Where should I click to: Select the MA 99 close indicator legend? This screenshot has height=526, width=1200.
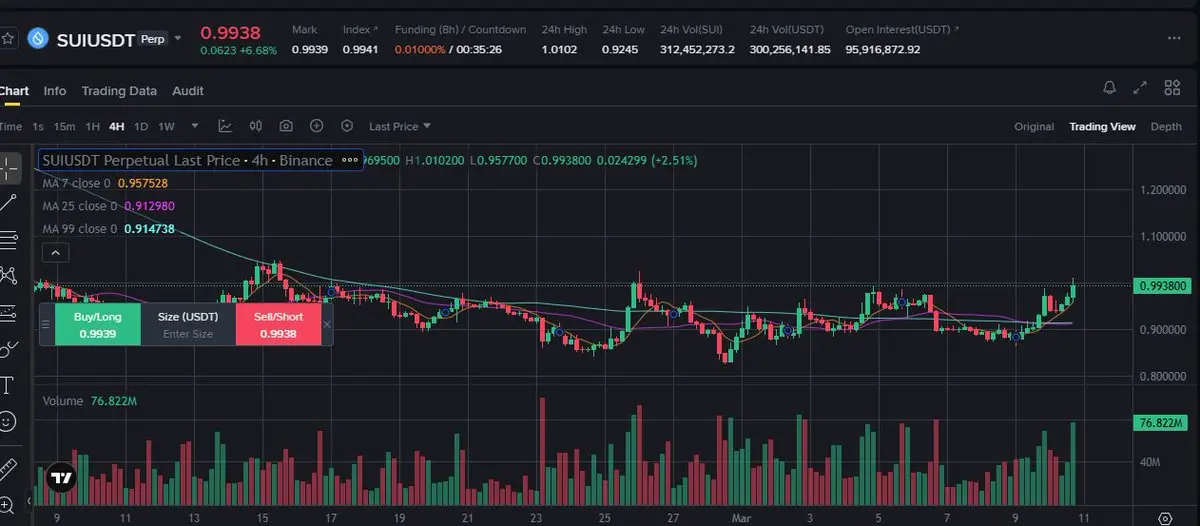[x=108, y=229]
